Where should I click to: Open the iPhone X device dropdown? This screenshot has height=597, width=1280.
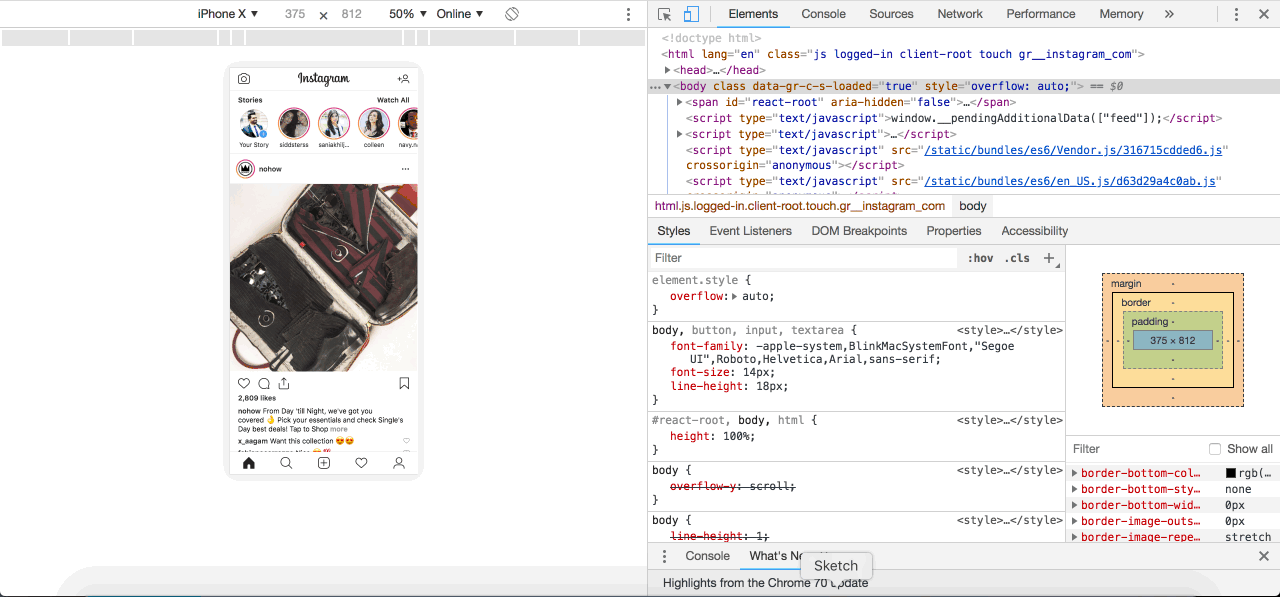[228, 14]
